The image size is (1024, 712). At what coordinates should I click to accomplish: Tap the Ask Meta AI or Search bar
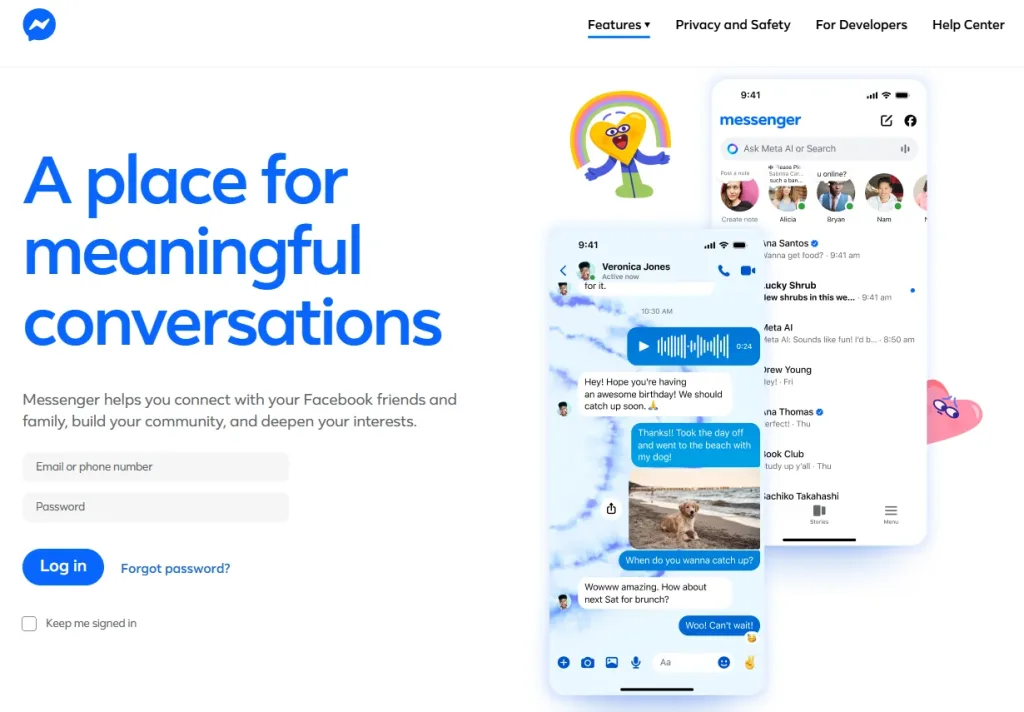pyautogui.click(x=819, y=149)
